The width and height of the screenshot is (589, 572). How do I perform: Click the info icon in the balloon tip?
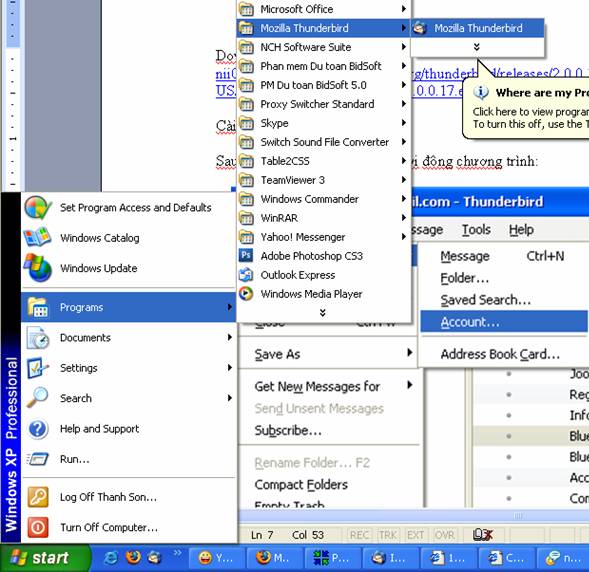click(481, 92)
